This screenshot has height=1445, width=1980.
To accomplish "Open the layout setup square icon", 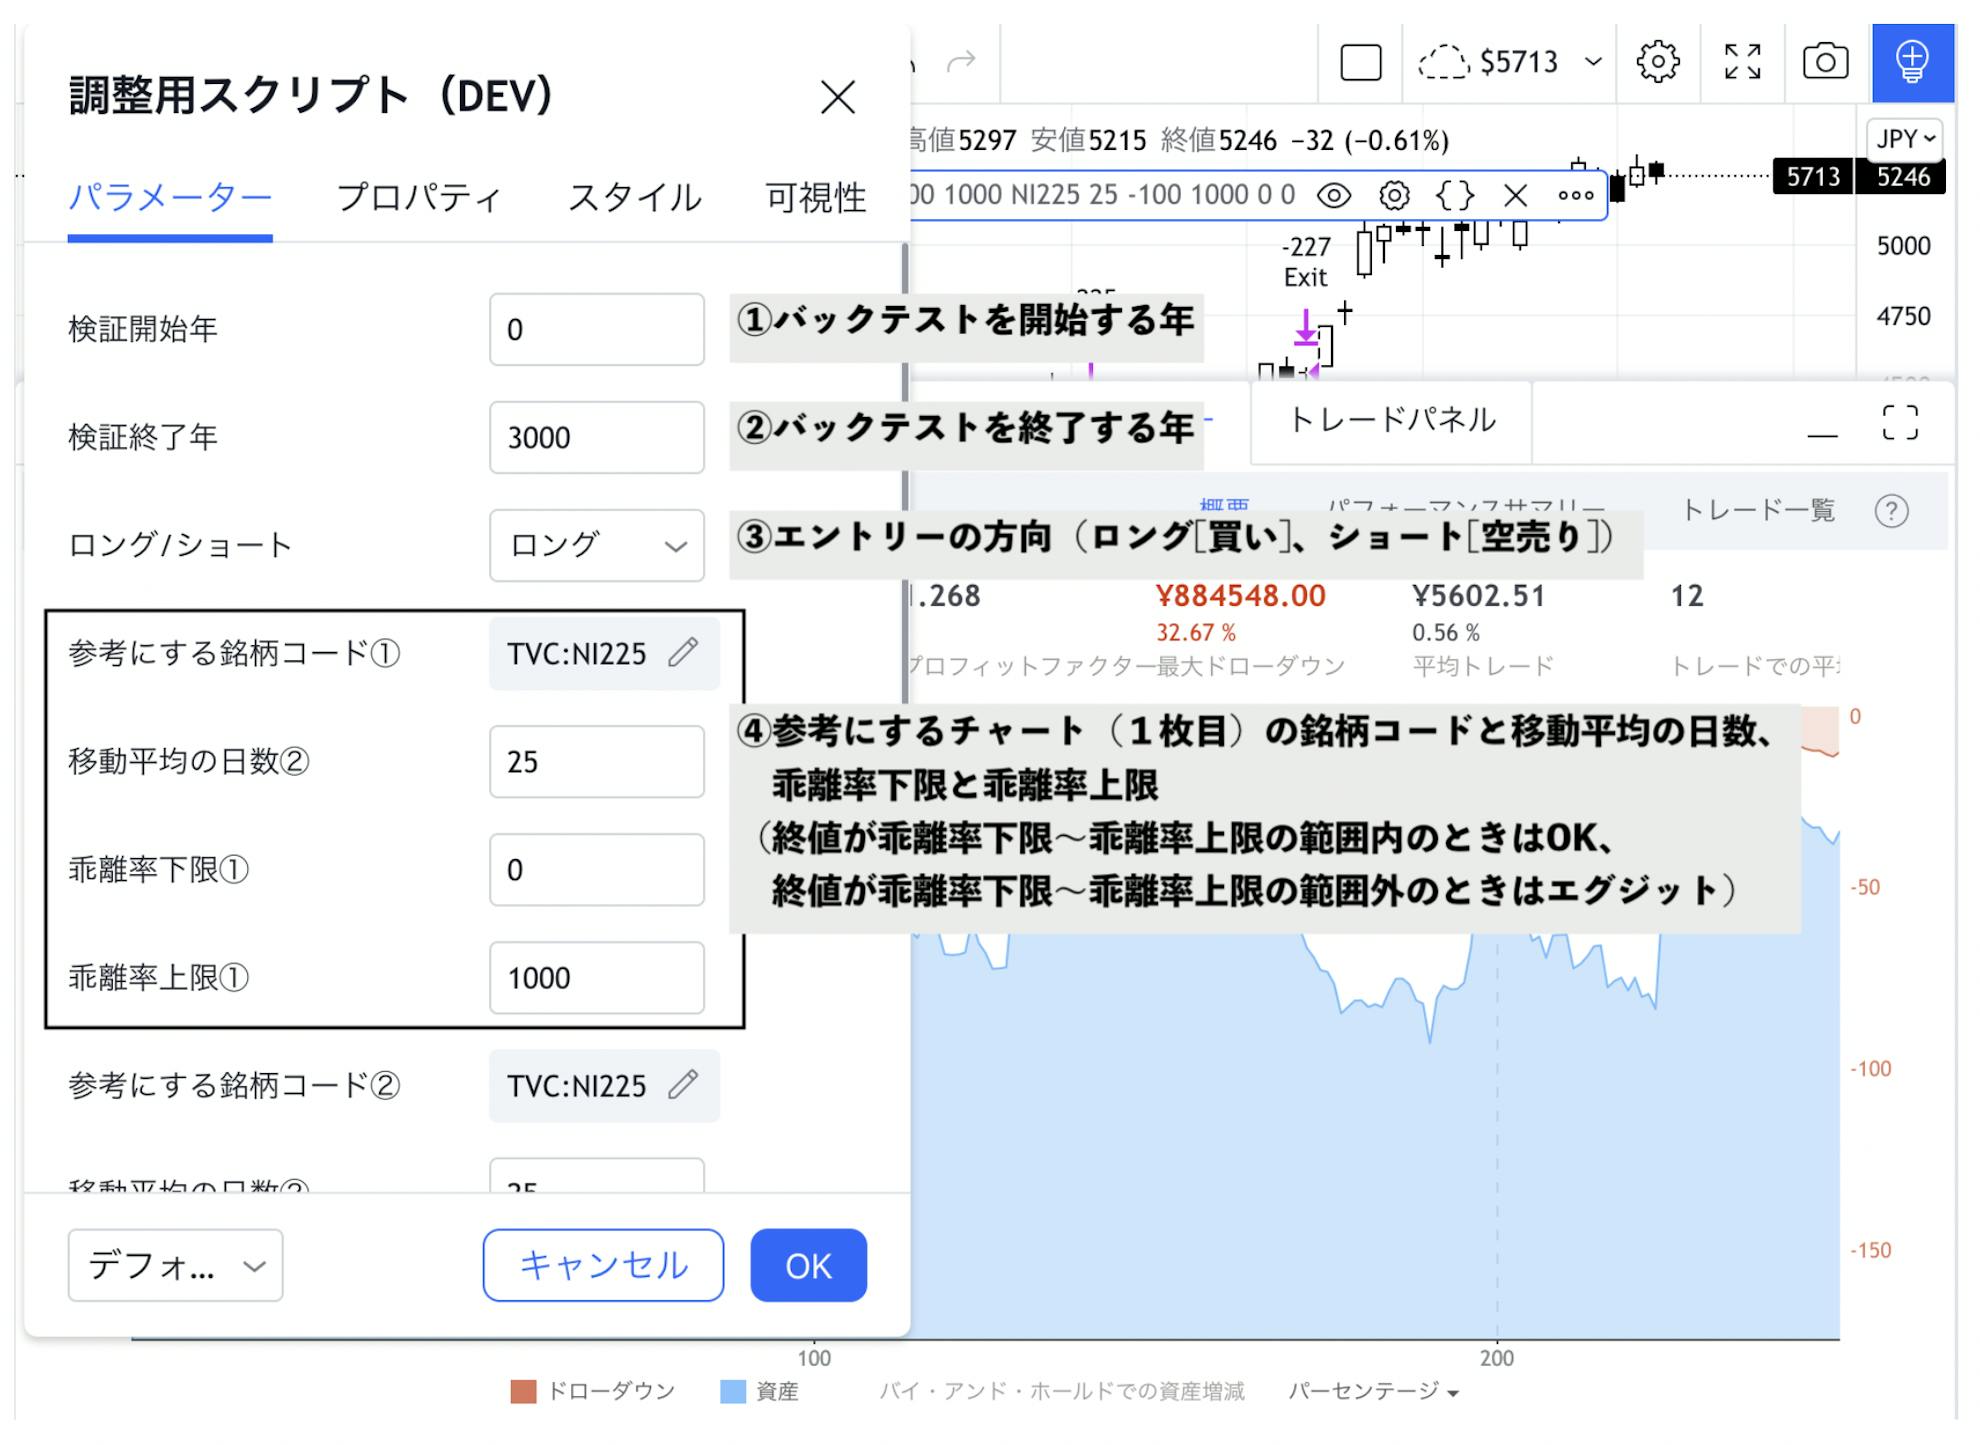I will (x=1360, y=63).
